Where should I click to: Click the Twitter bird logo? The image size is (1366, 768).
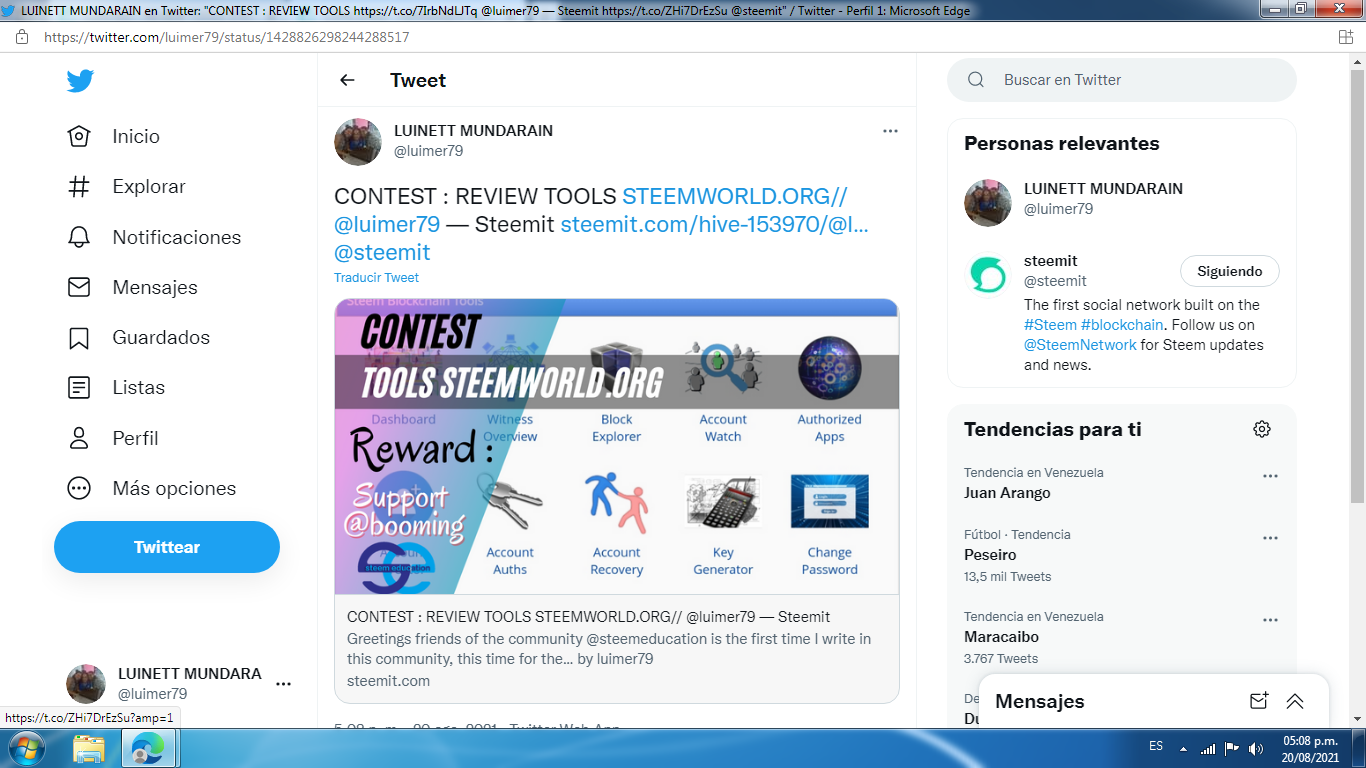[80, 81]
